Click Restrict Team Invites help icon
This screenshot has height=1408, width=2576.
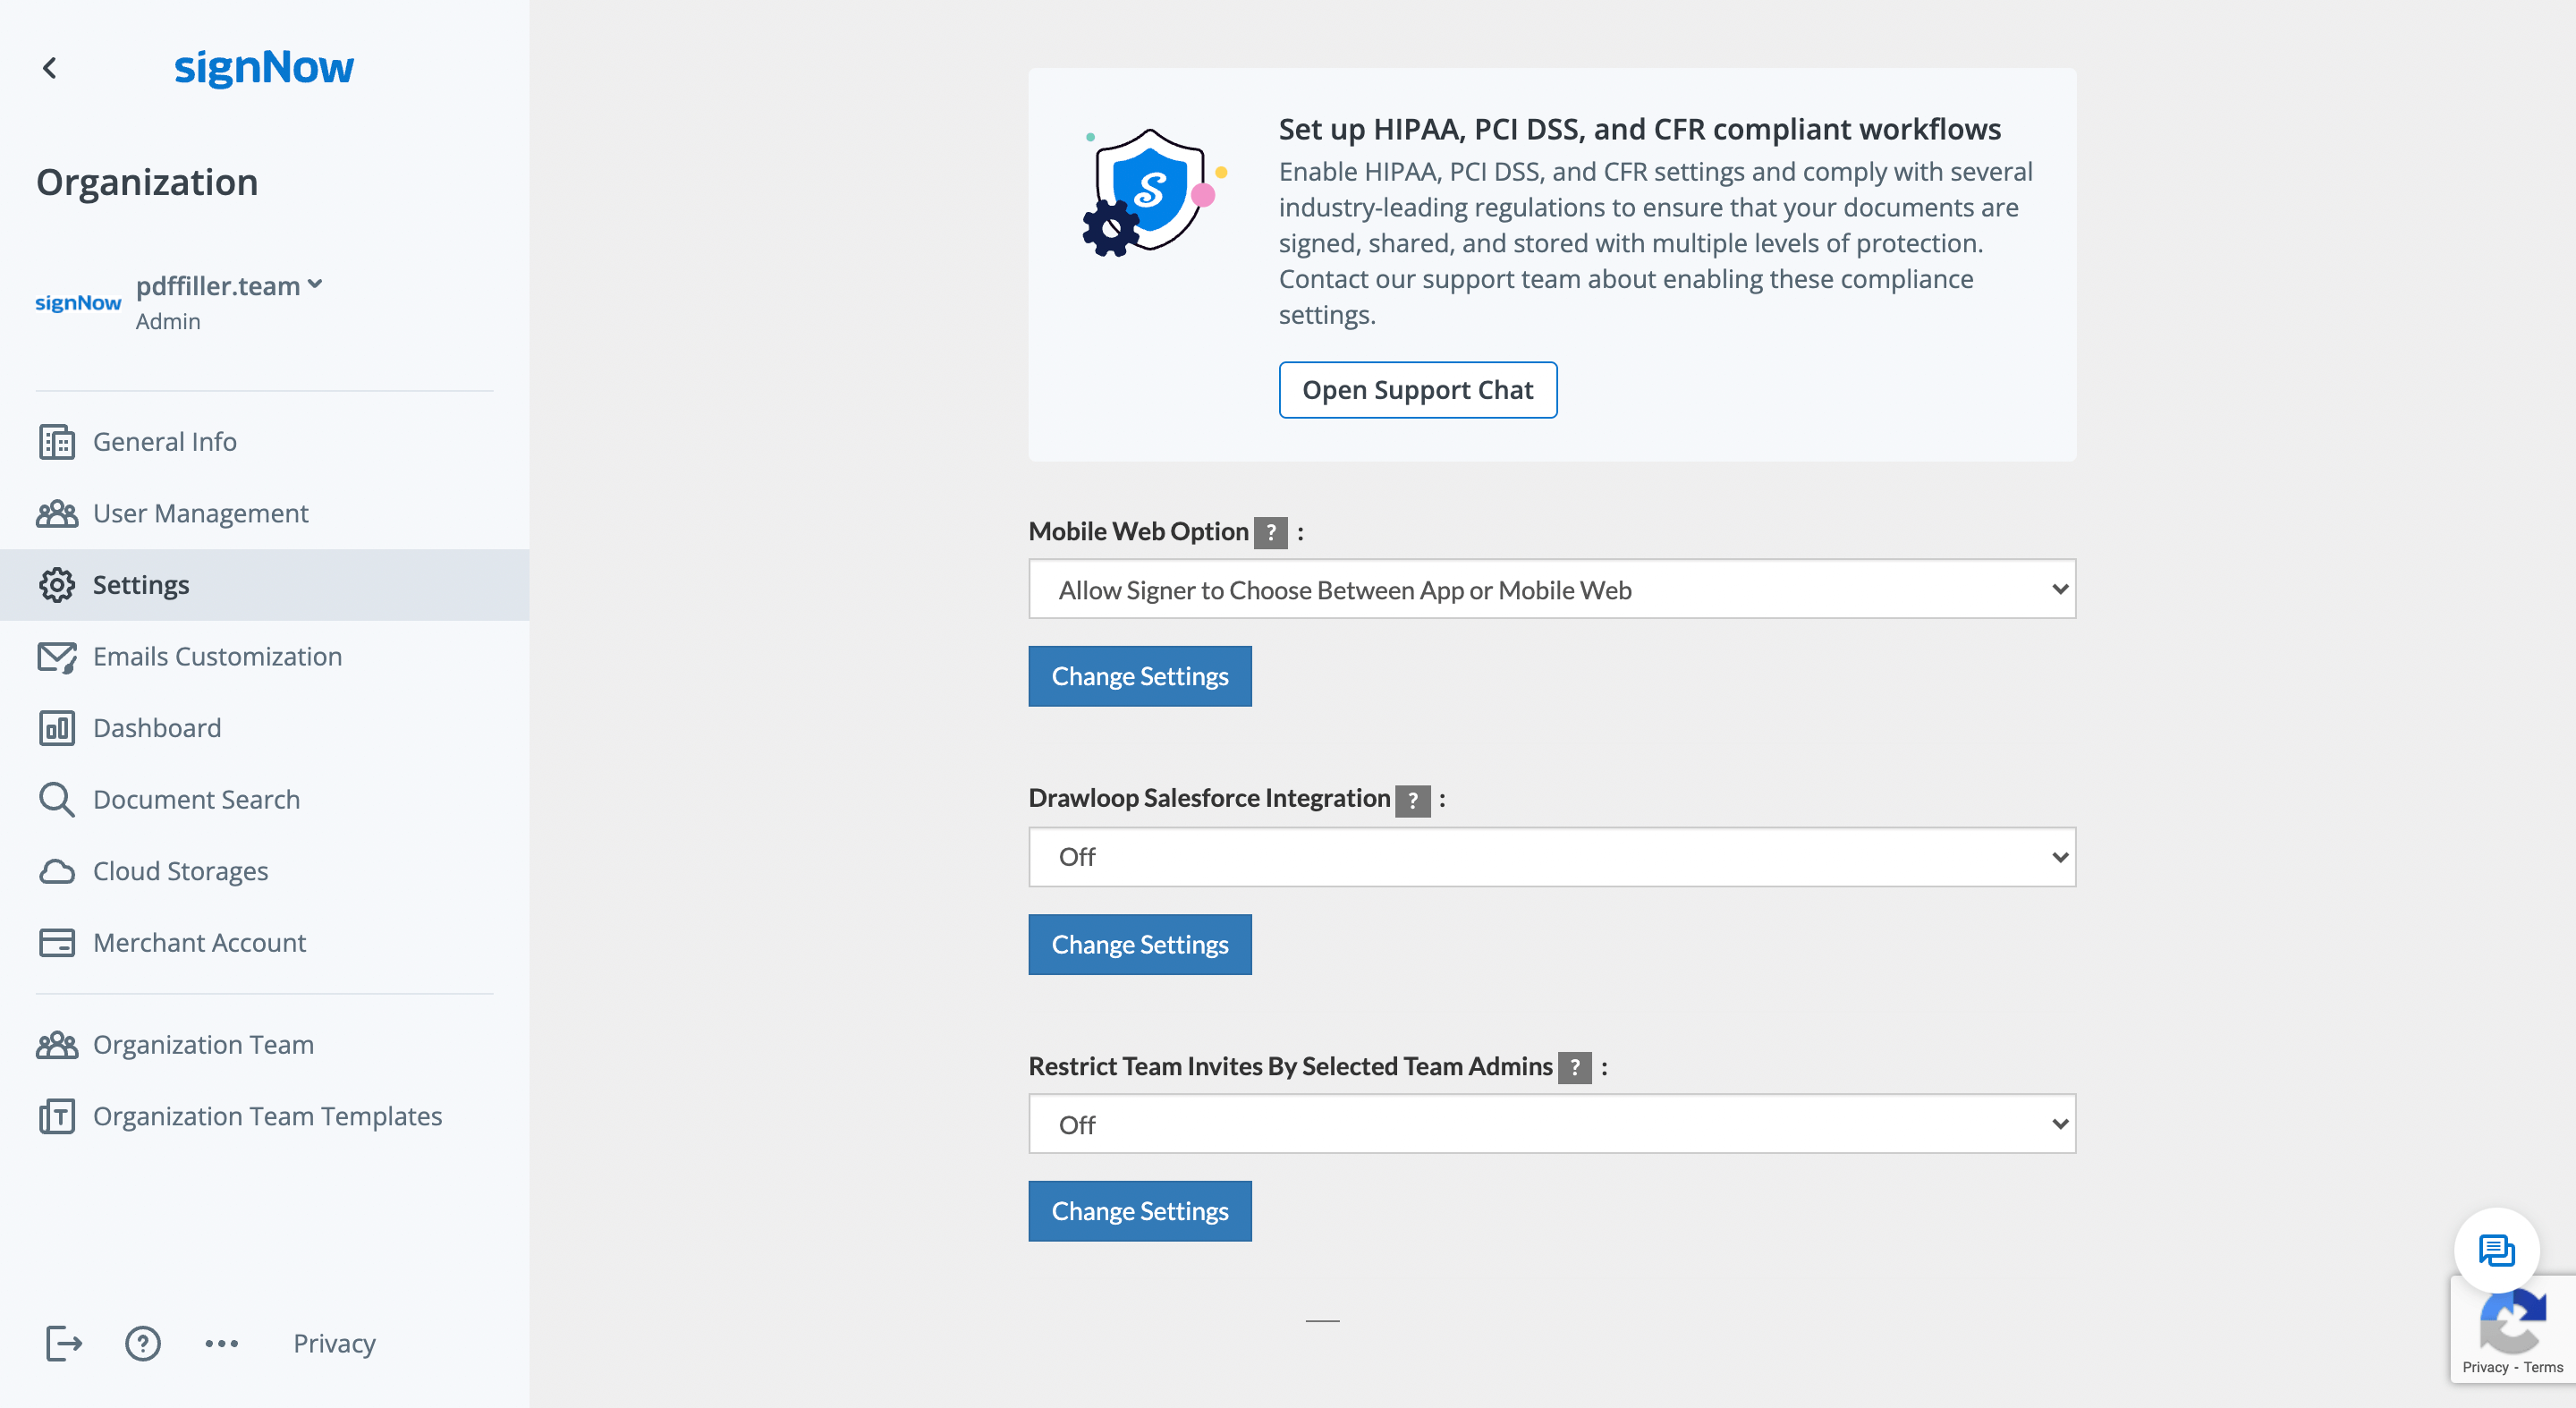tap(1574, 1067)
